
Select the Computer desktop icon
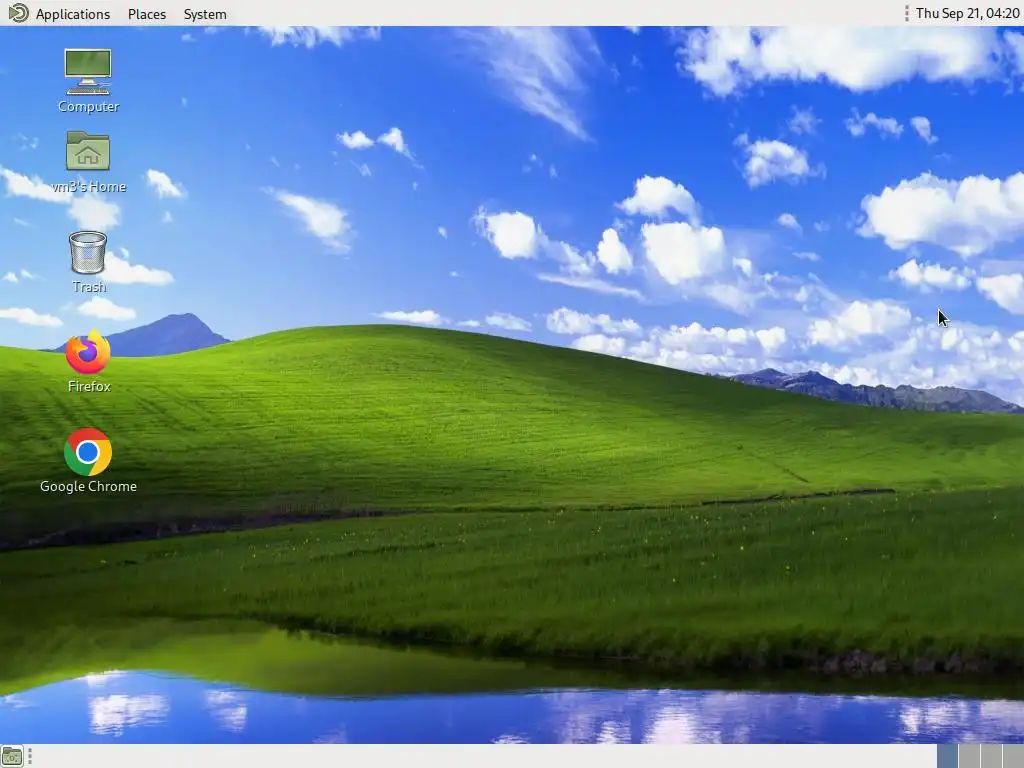pos(88,81)
